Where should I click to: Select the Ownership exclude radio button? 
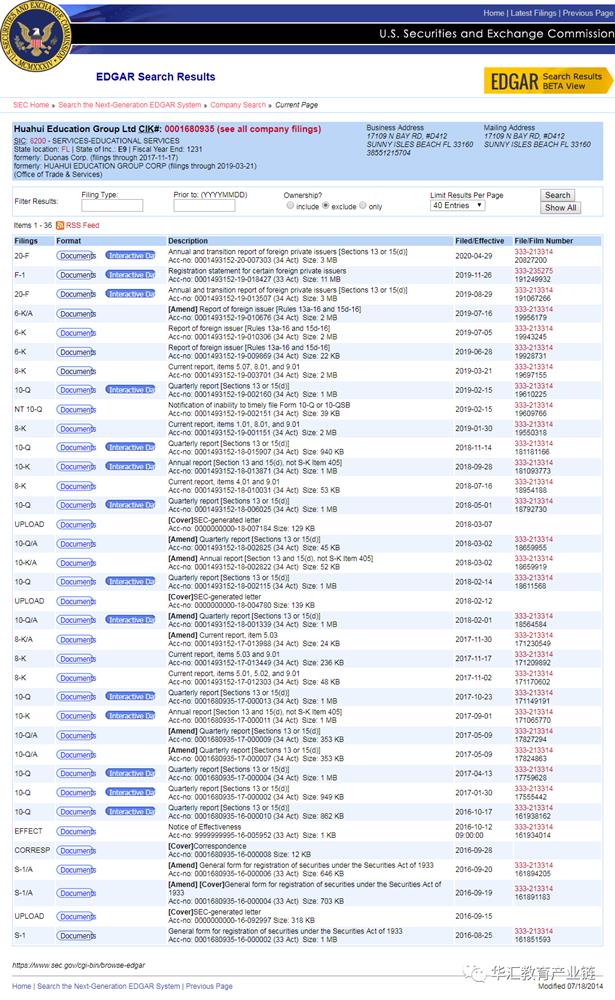click(x=326, y=205)
